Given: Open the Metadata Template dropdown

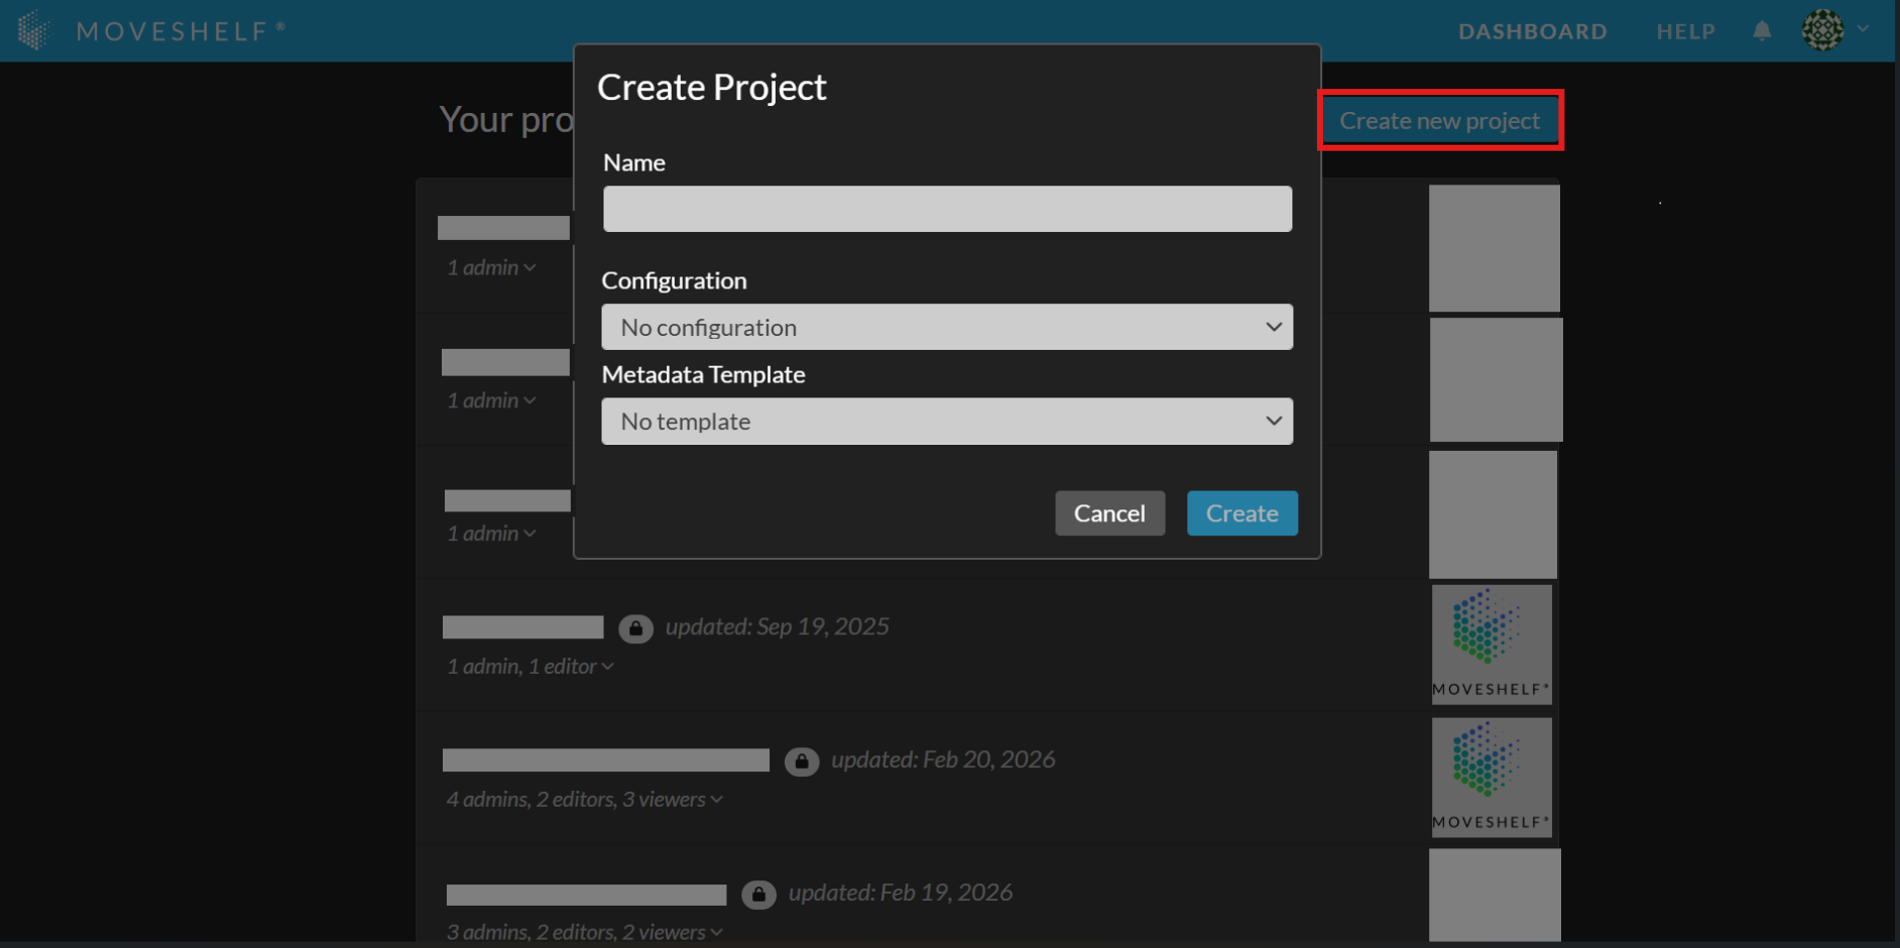Looking at the screenshot, I should 946,421.
